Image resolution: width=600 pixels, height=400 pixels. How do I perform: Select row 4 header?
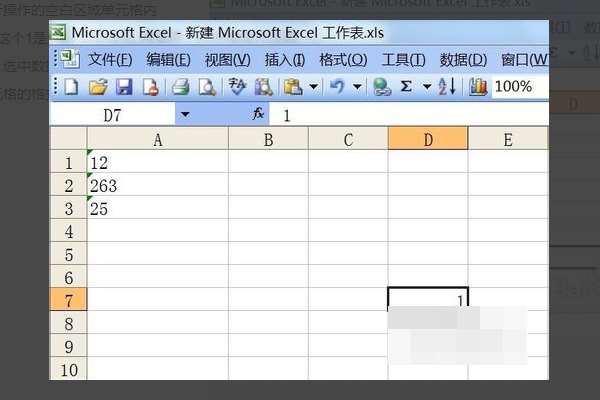tap(68, 230)
